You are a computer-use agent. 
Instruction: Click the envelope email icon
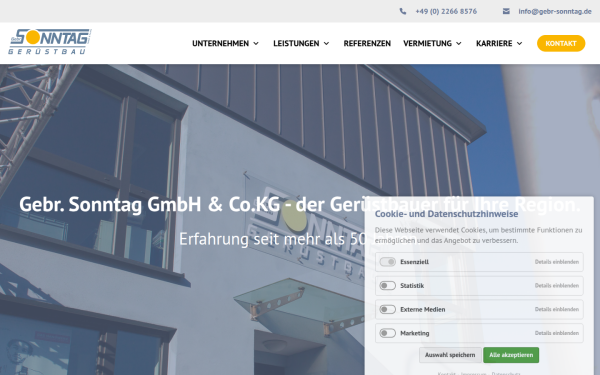[x=506, y=11]
